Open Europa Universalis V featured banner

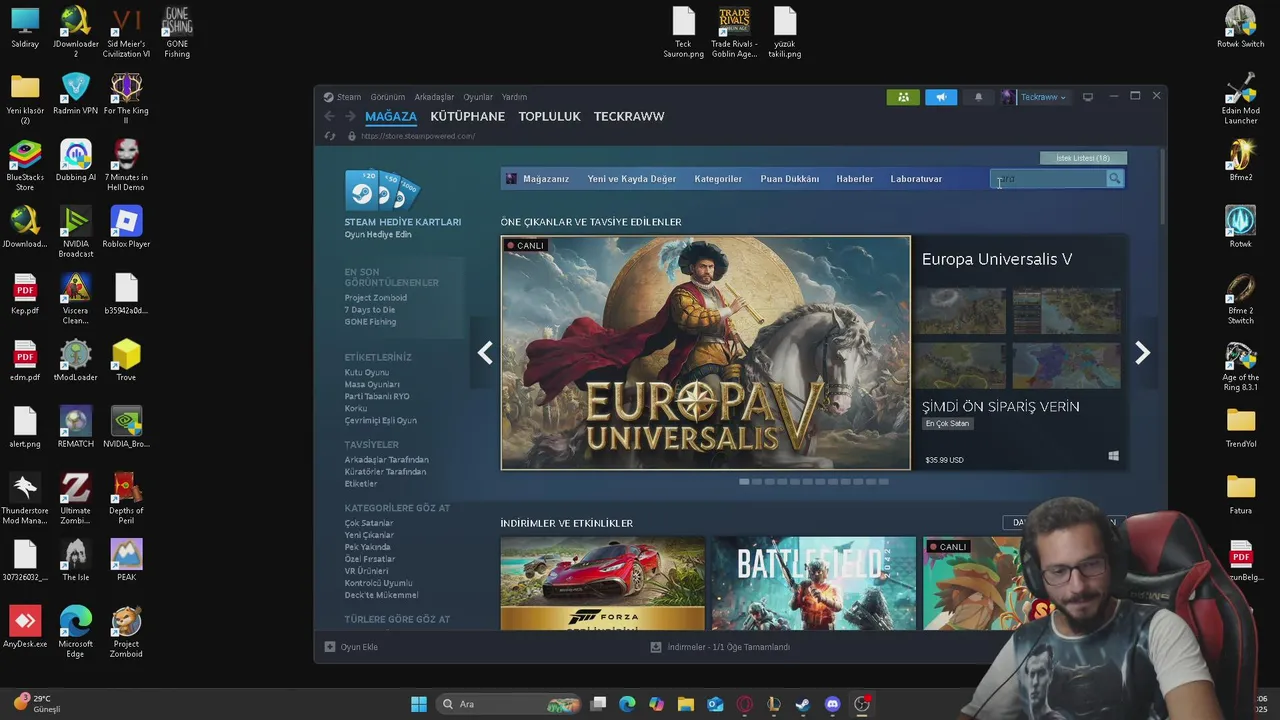(706, 353)
